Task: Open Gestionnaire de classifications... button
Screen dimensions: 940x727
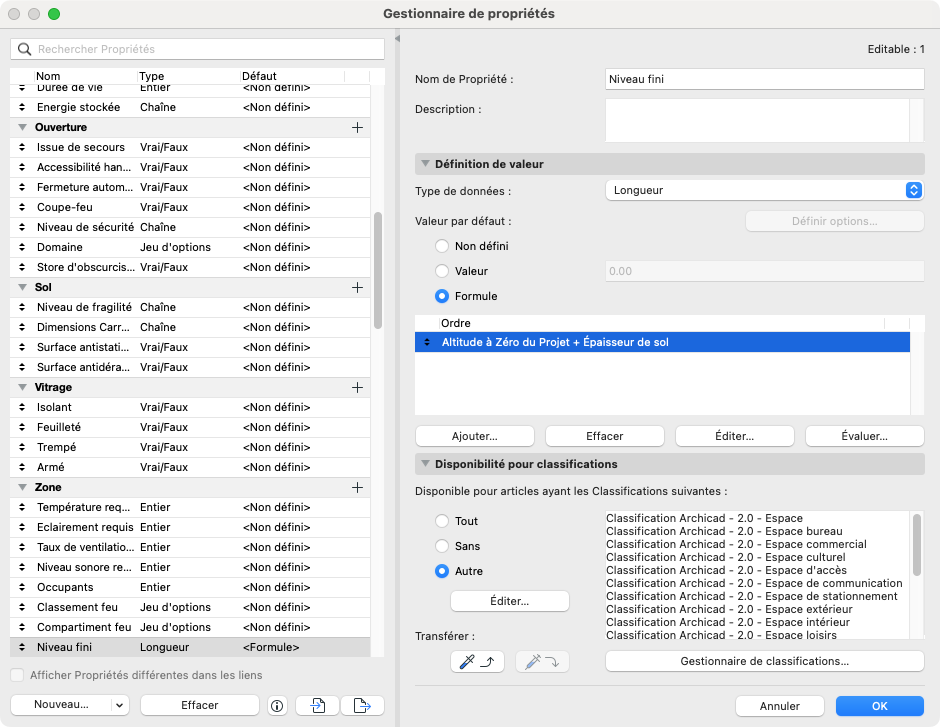Action: (764, 662)
